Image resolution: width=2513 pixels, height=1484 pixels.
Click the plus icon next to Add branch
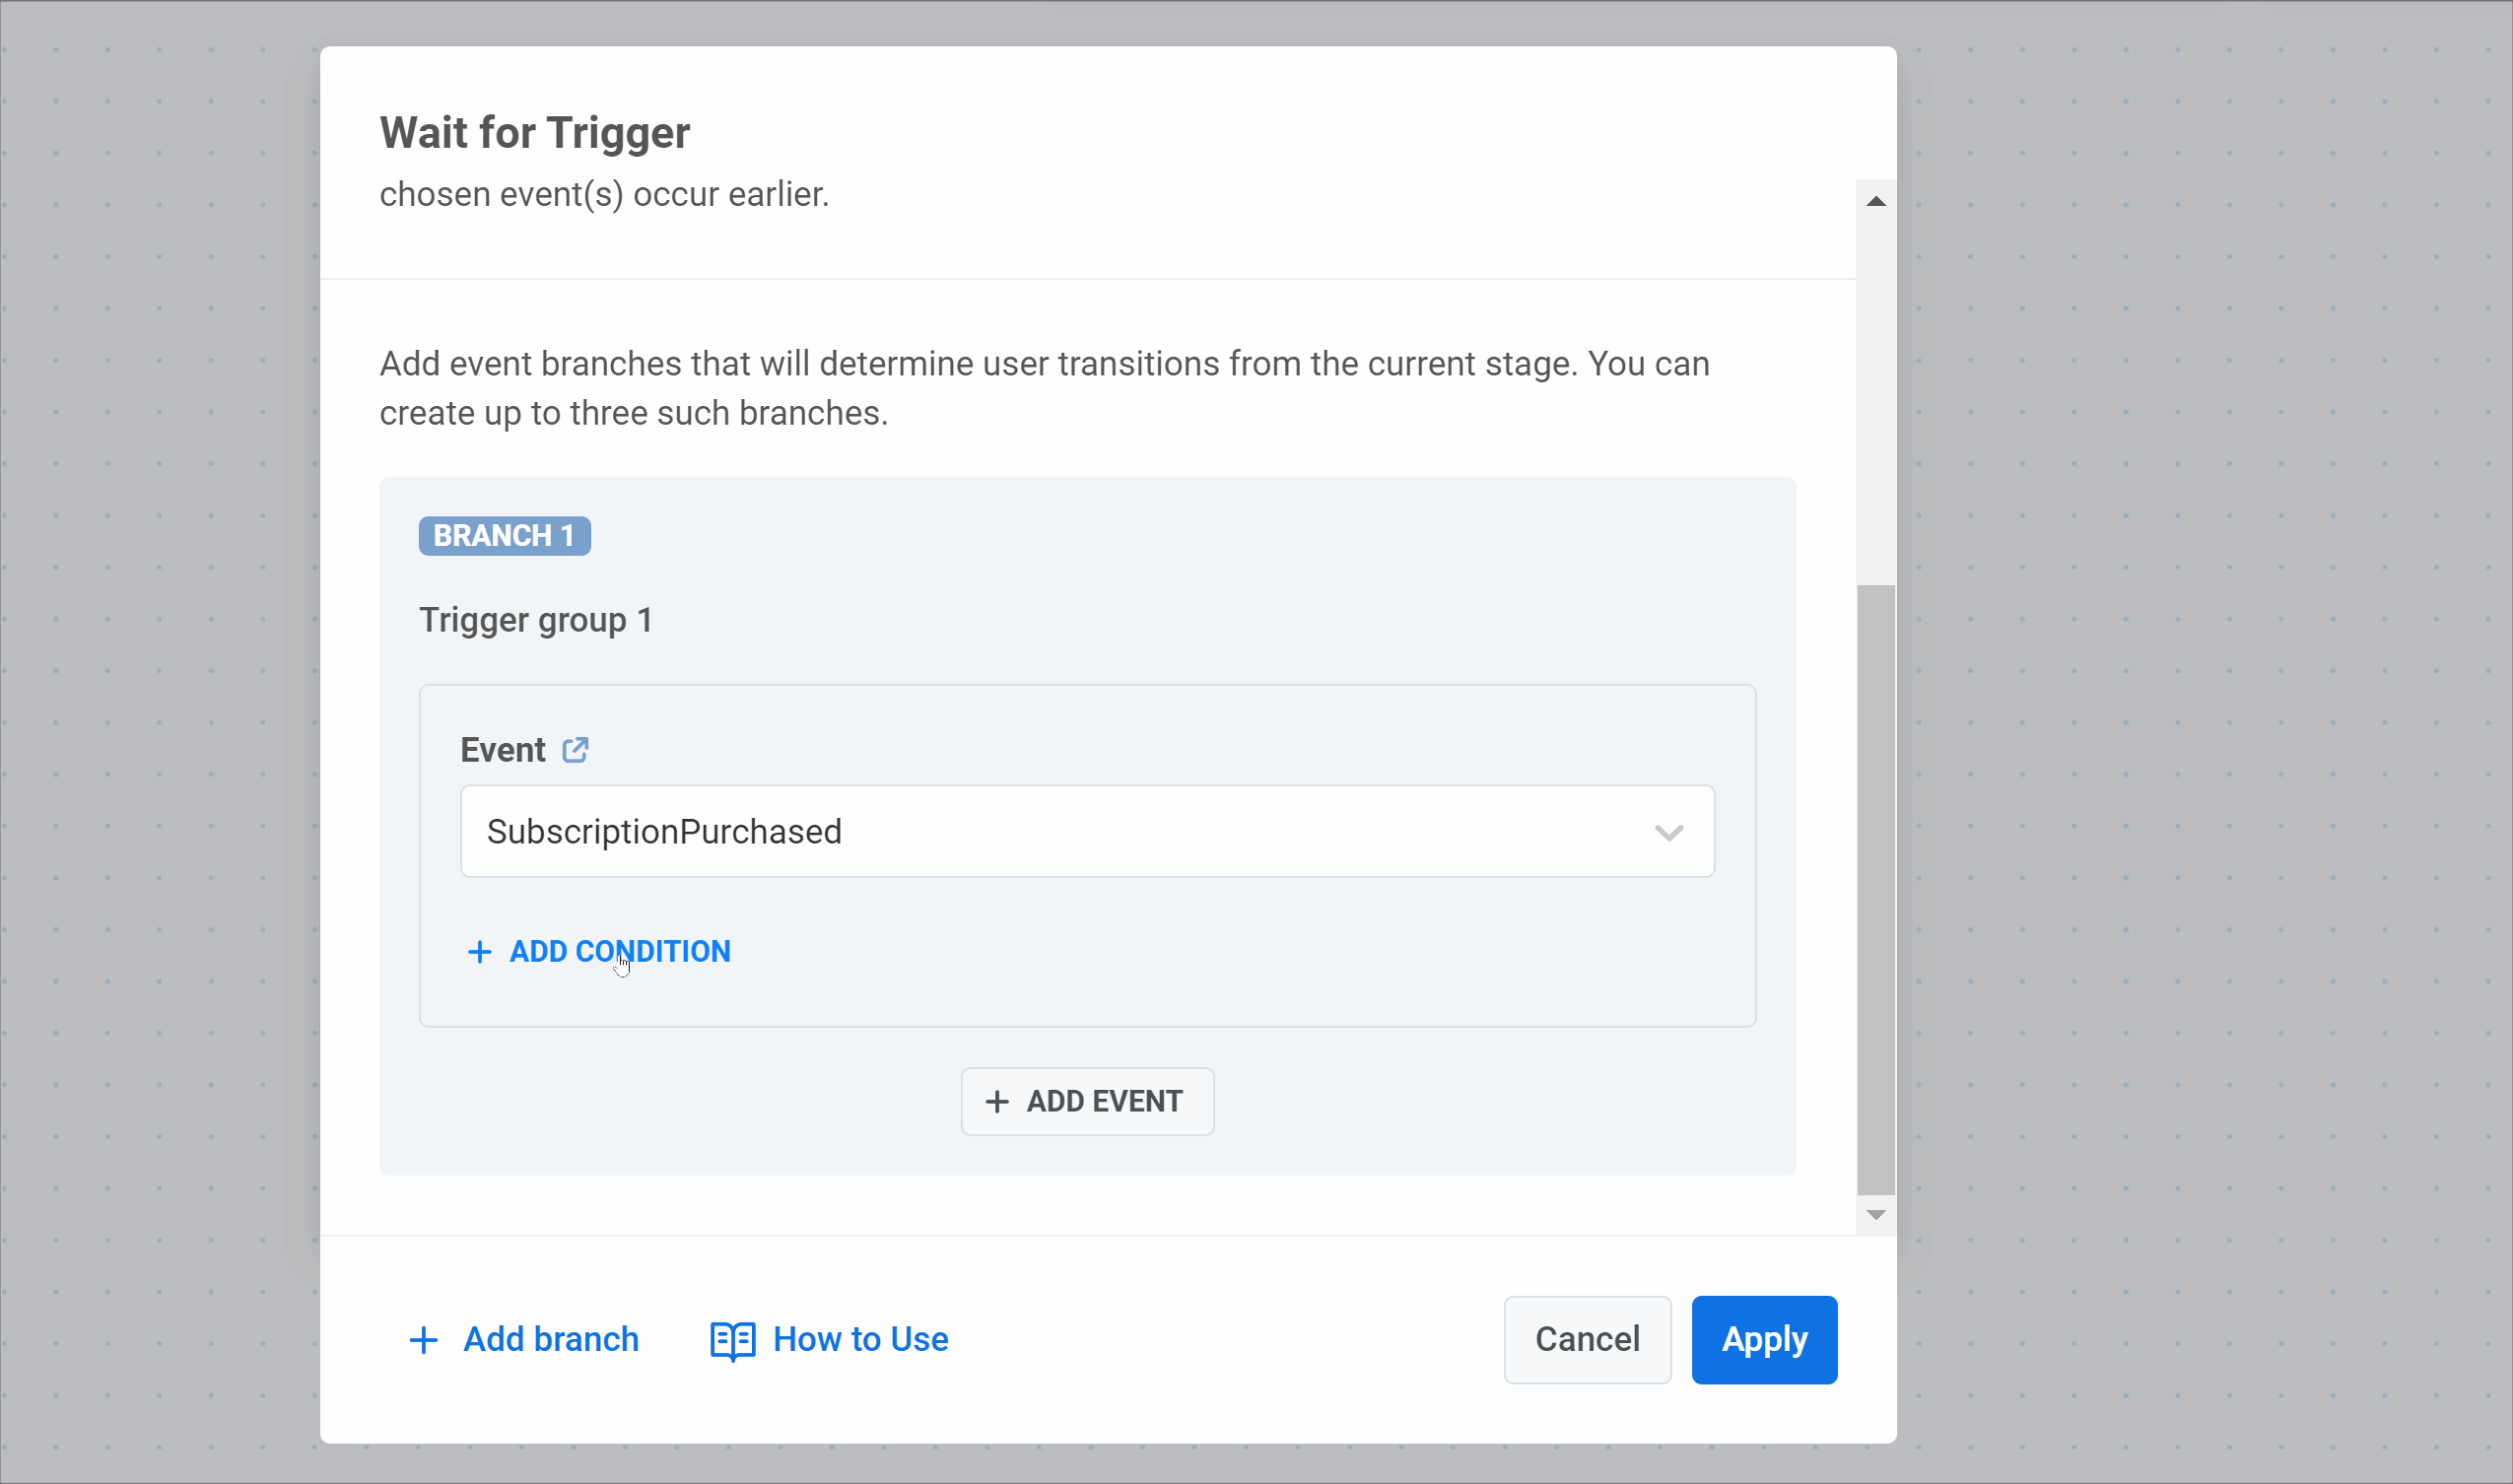click(424, 1340)
